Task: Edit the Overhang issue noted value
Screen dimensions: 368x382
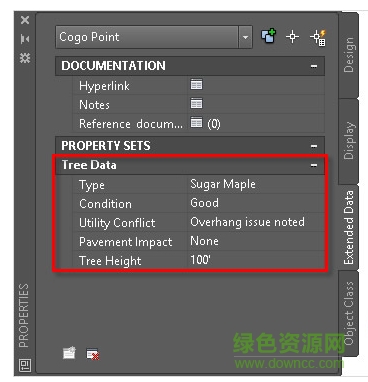Action: click(247, 222)
